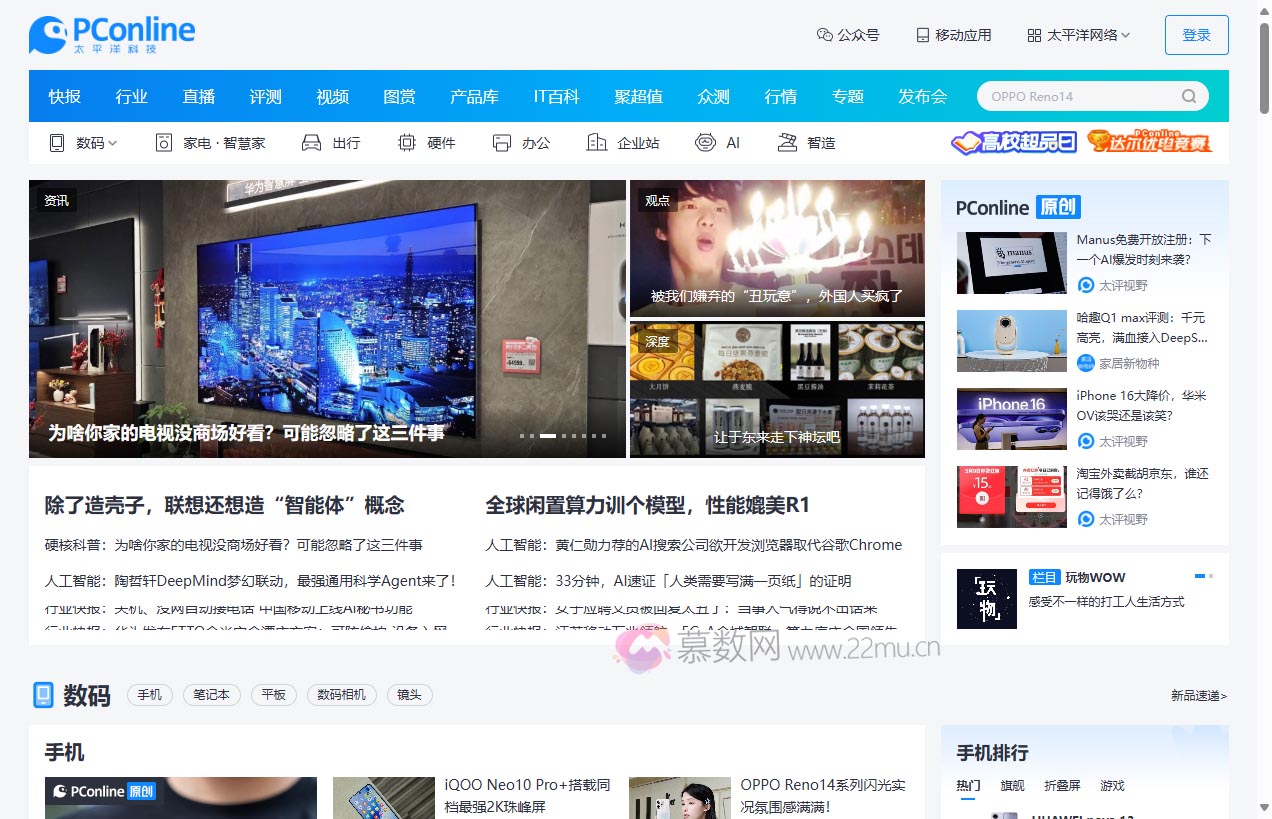1272x819 pixels.
Task: Click the PConline logo
Action: click(112, 35)
